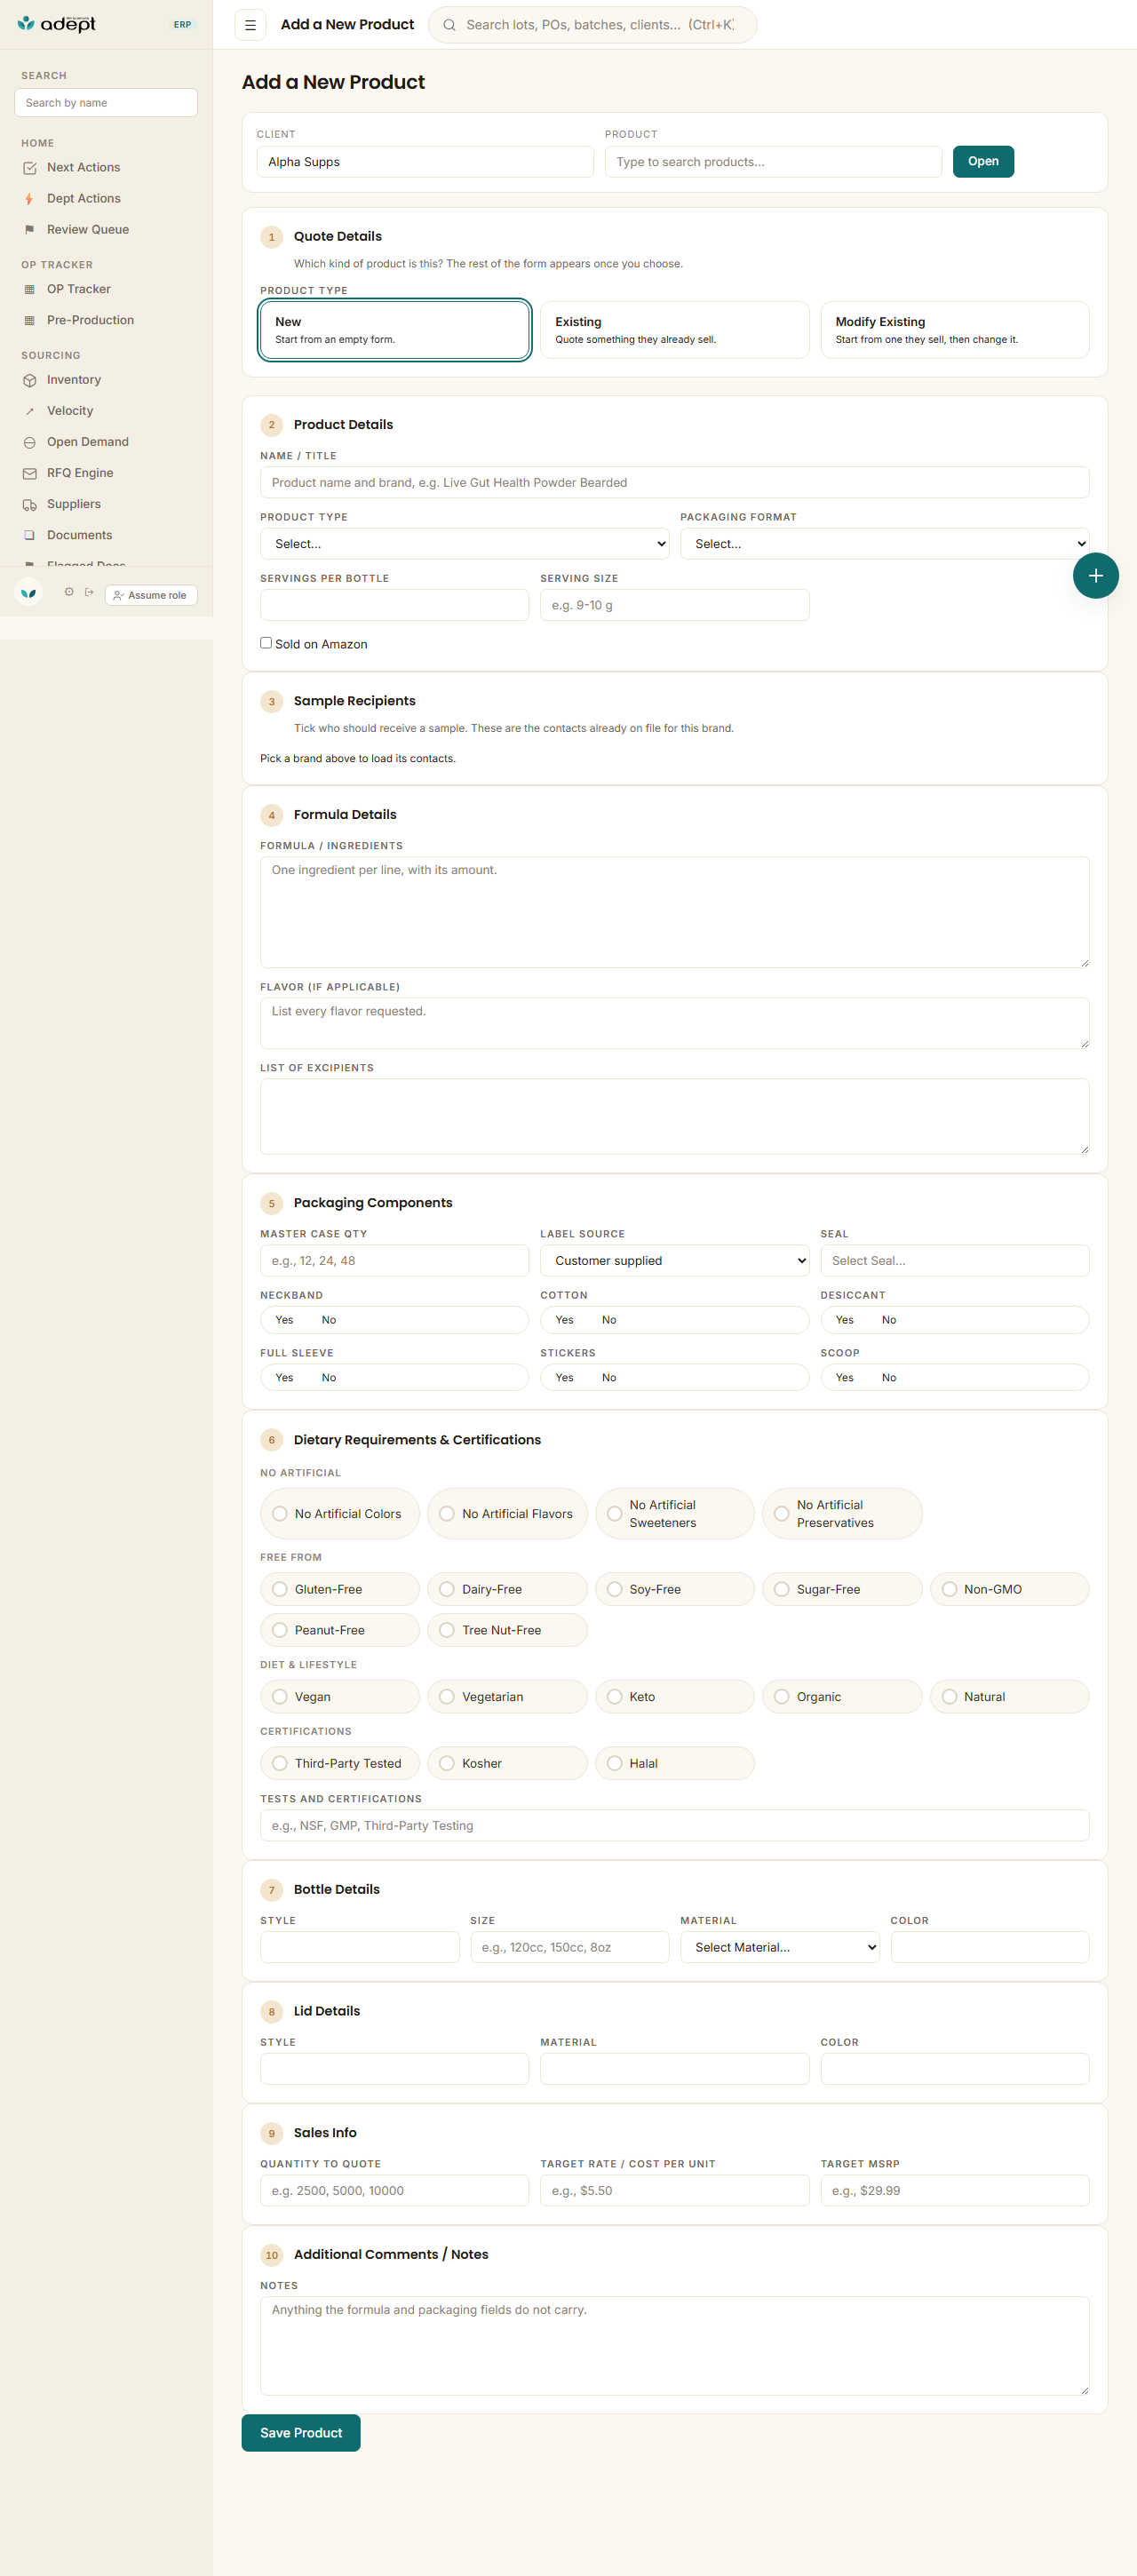Open OP Tracker via its grid icon

tap(29, 290)
